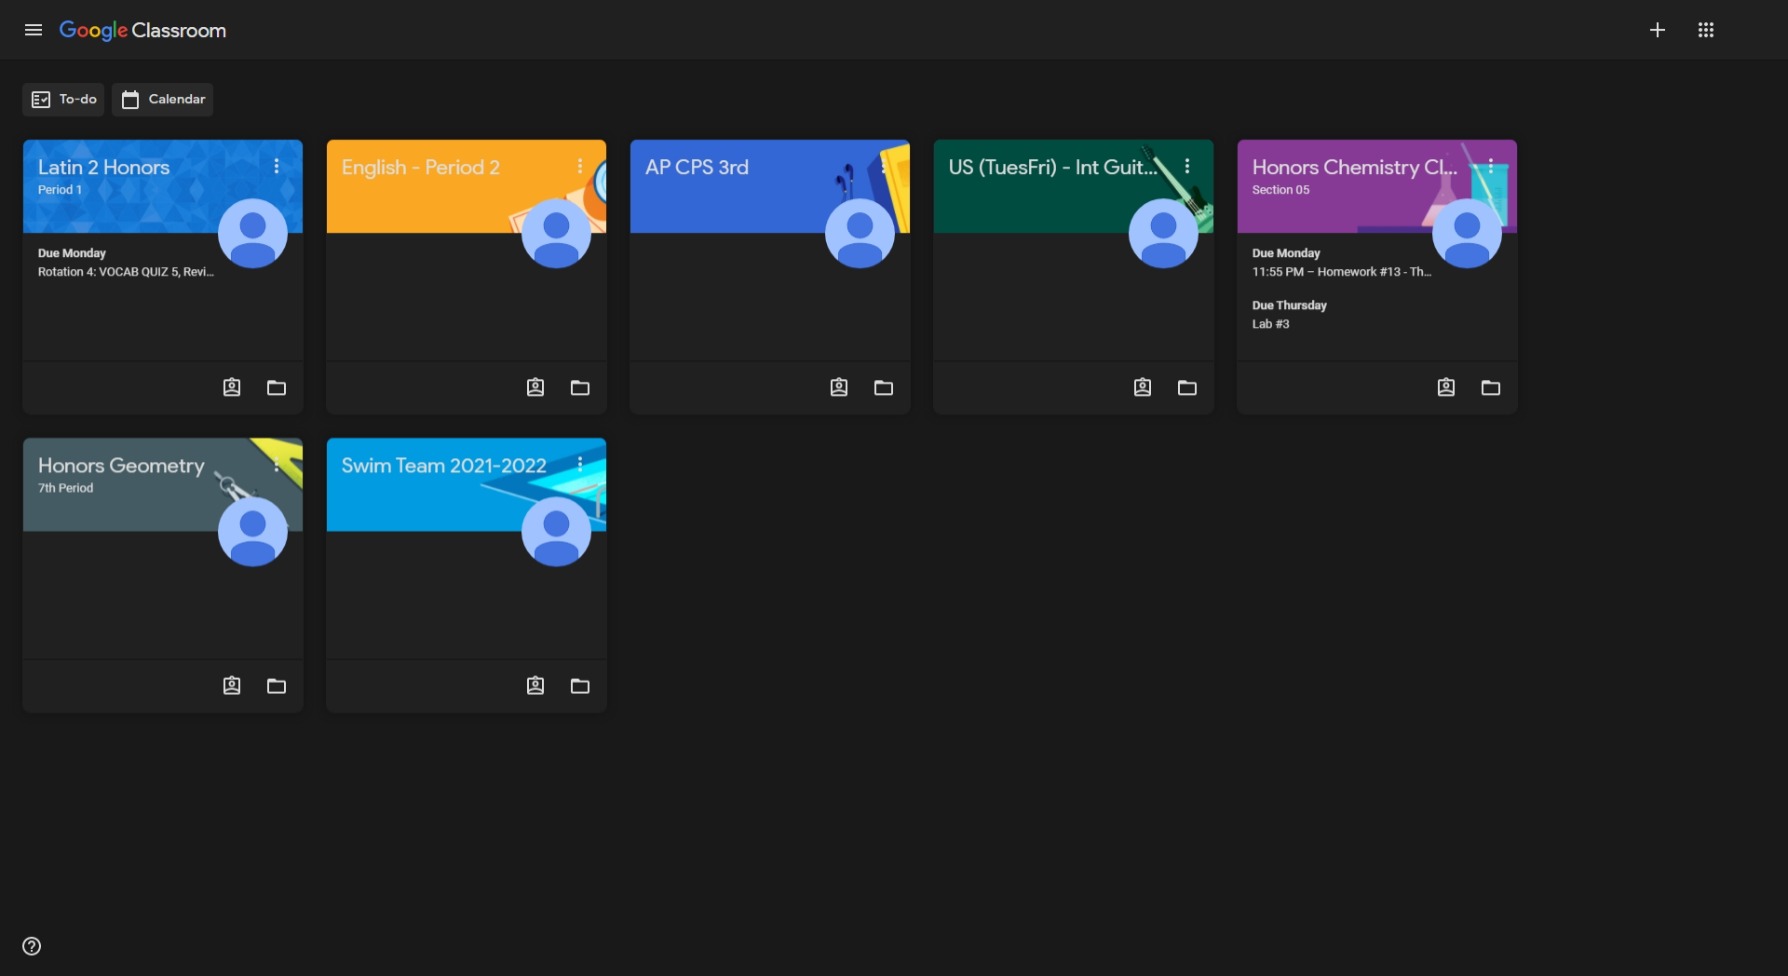Open the gradebook icon on Swim Team 2021-2022
The width and height of the screenshot is (1788, 976).
[x=534, y=686]
